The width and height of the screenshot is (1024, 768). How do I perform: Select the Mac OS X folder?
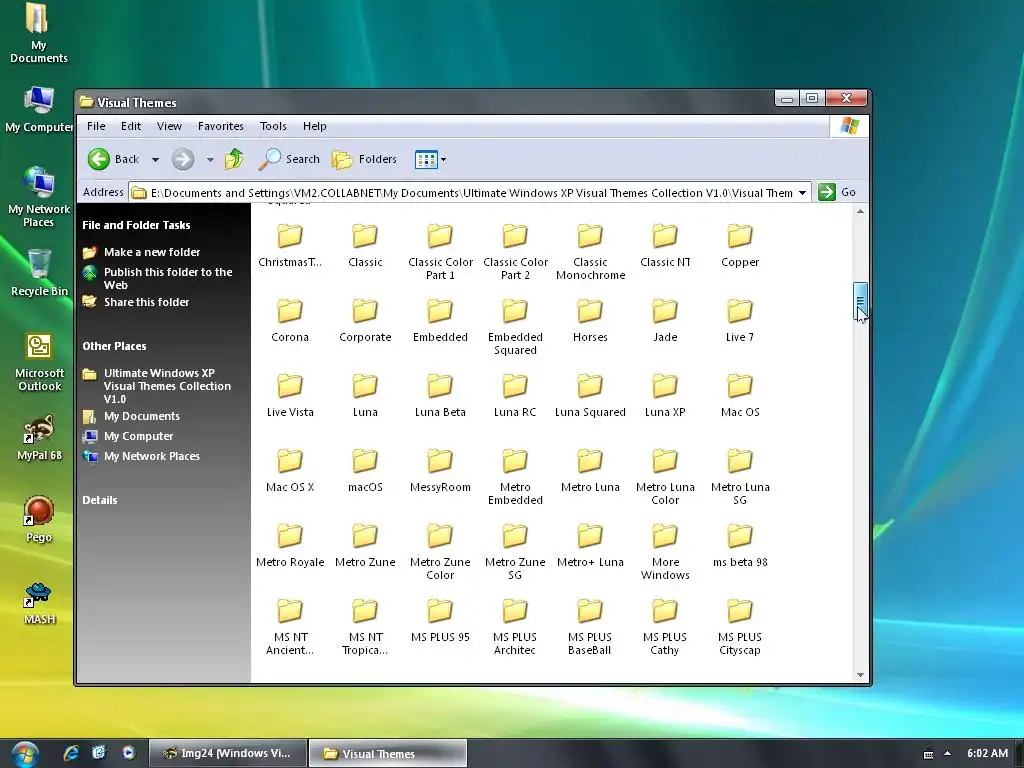click(x=290, y=471)
